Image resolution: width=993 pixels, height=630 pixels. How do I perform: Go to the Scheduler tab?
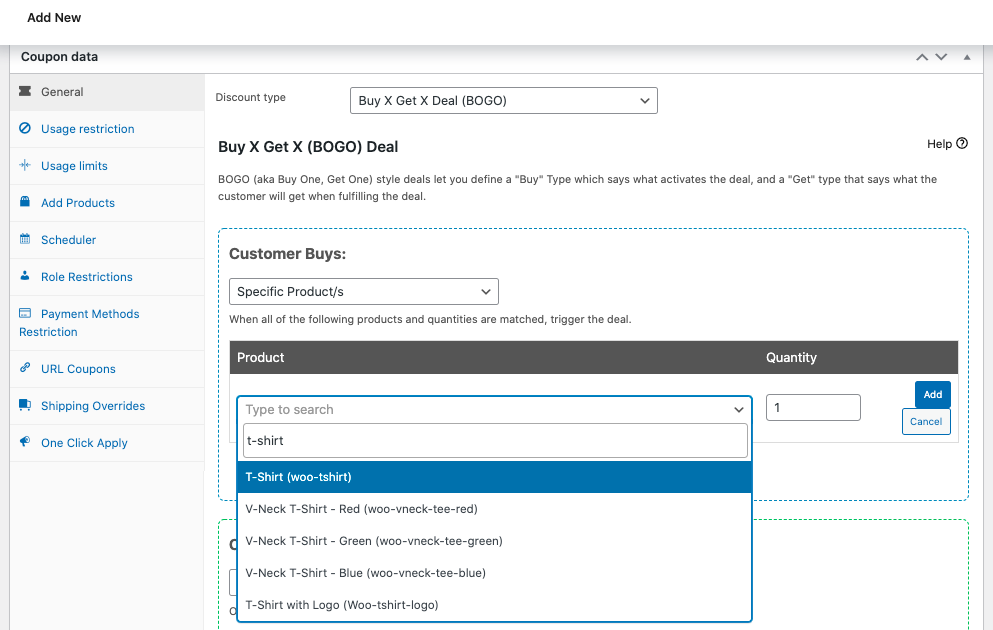[x=107, y=240]
